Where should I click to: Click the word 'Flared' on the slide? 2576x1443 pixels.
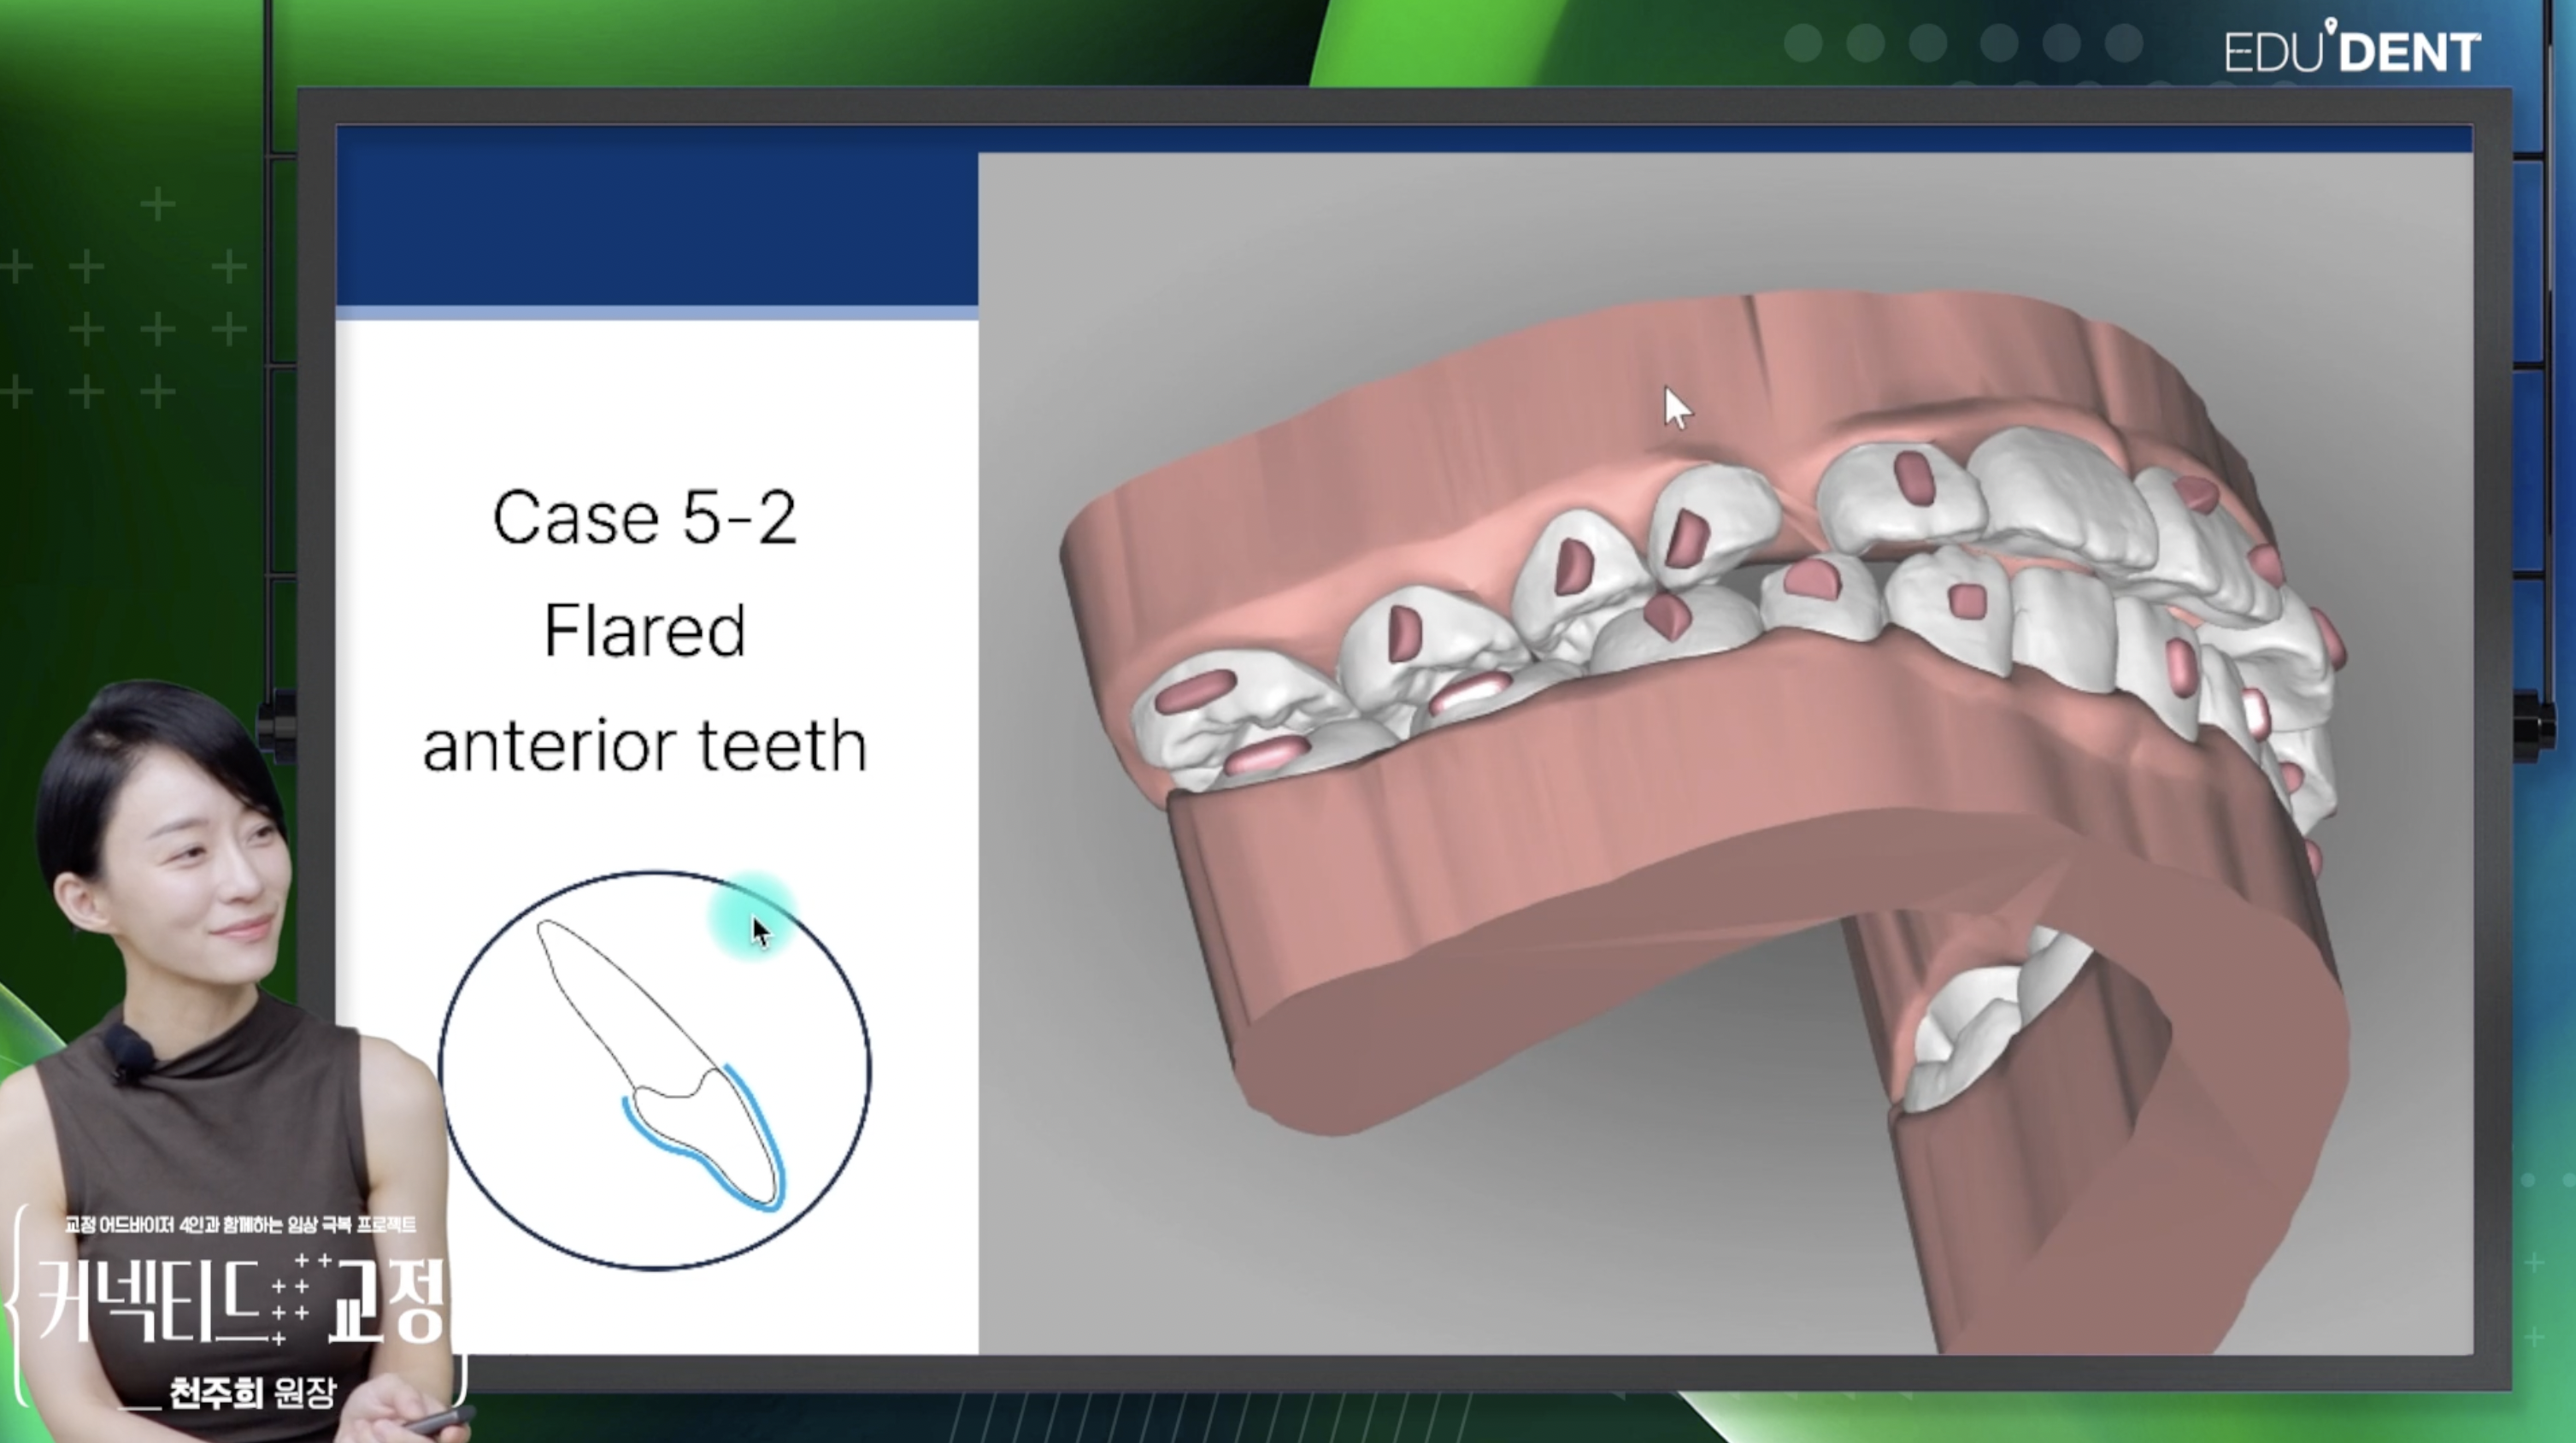644,631
